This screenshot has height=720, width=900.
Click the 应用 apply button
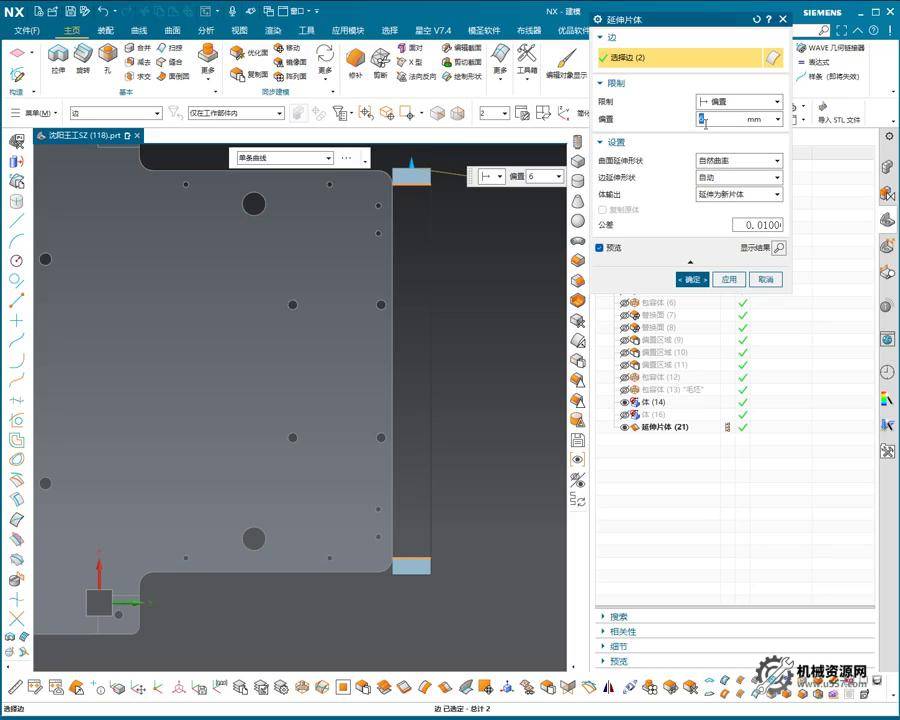pos(729,280)
